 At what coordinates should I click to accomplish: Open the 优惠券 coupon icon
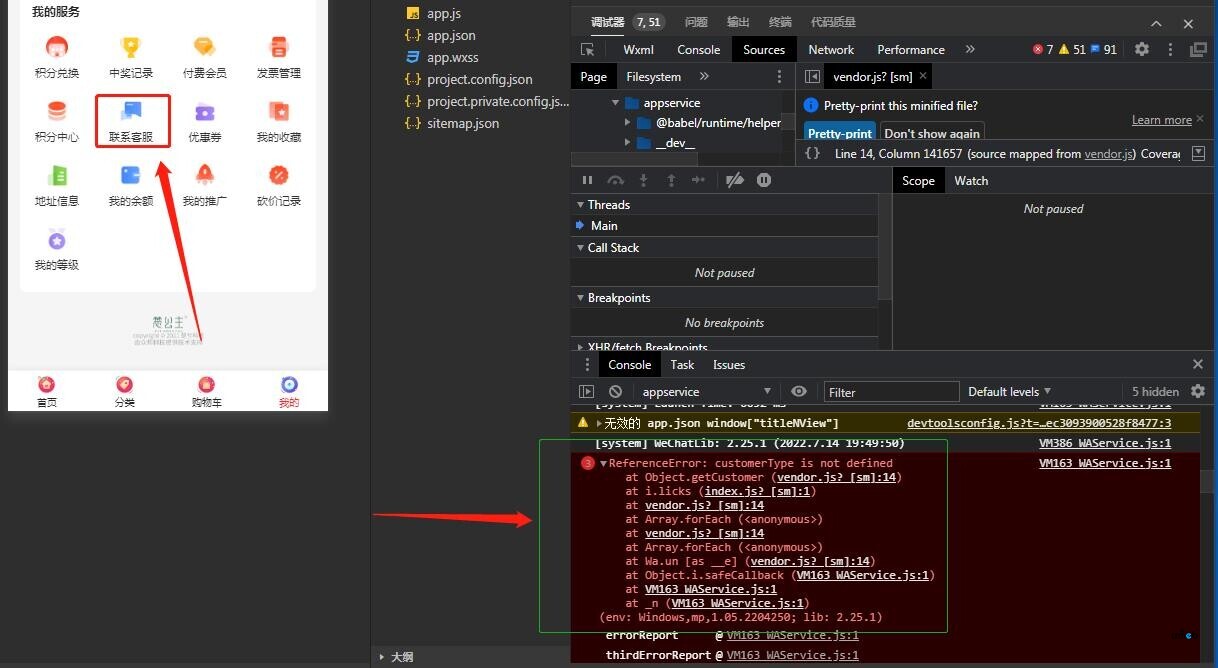point(205,121)
